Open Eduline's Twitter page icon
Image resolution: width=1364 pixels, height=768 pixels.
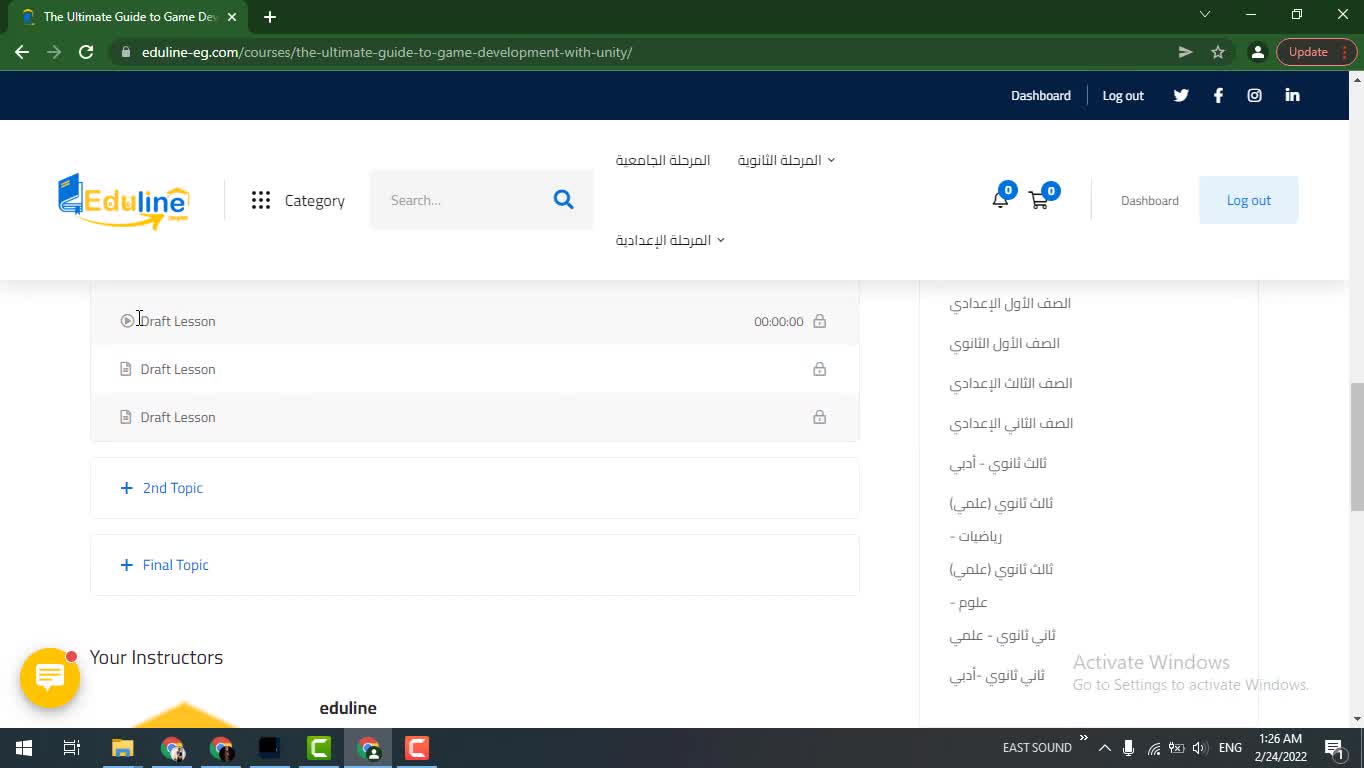[1180, 95]
